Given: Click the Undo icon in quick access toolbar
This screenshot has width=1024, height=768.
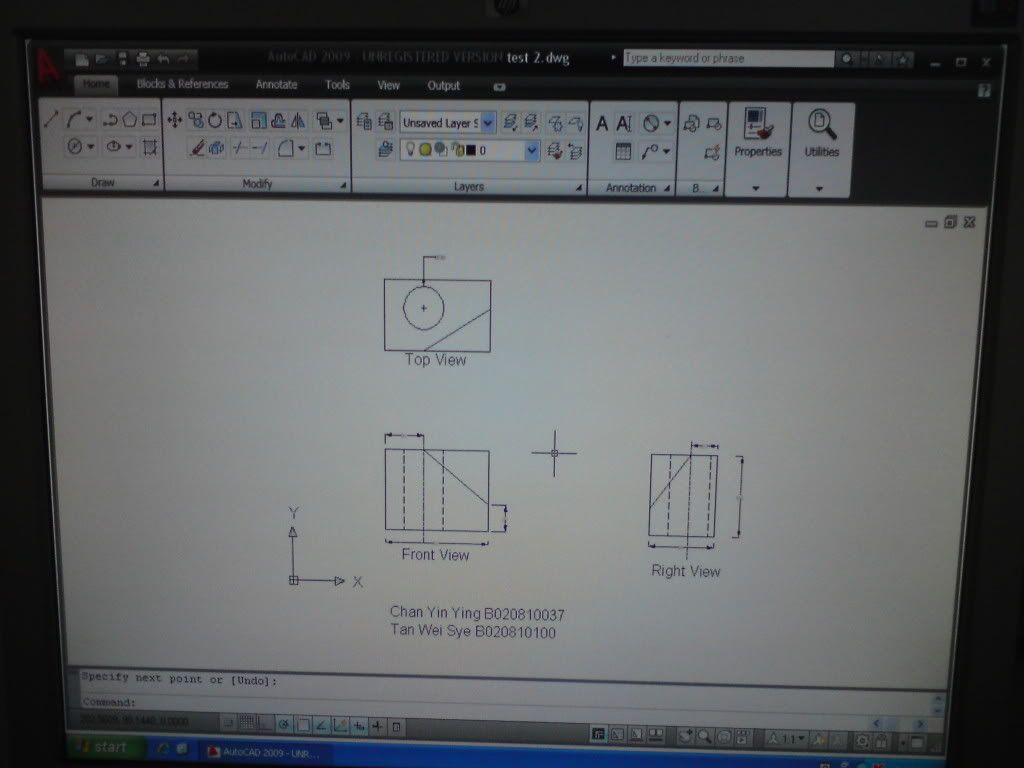Looking at the screenshot, I should point(163,59).
